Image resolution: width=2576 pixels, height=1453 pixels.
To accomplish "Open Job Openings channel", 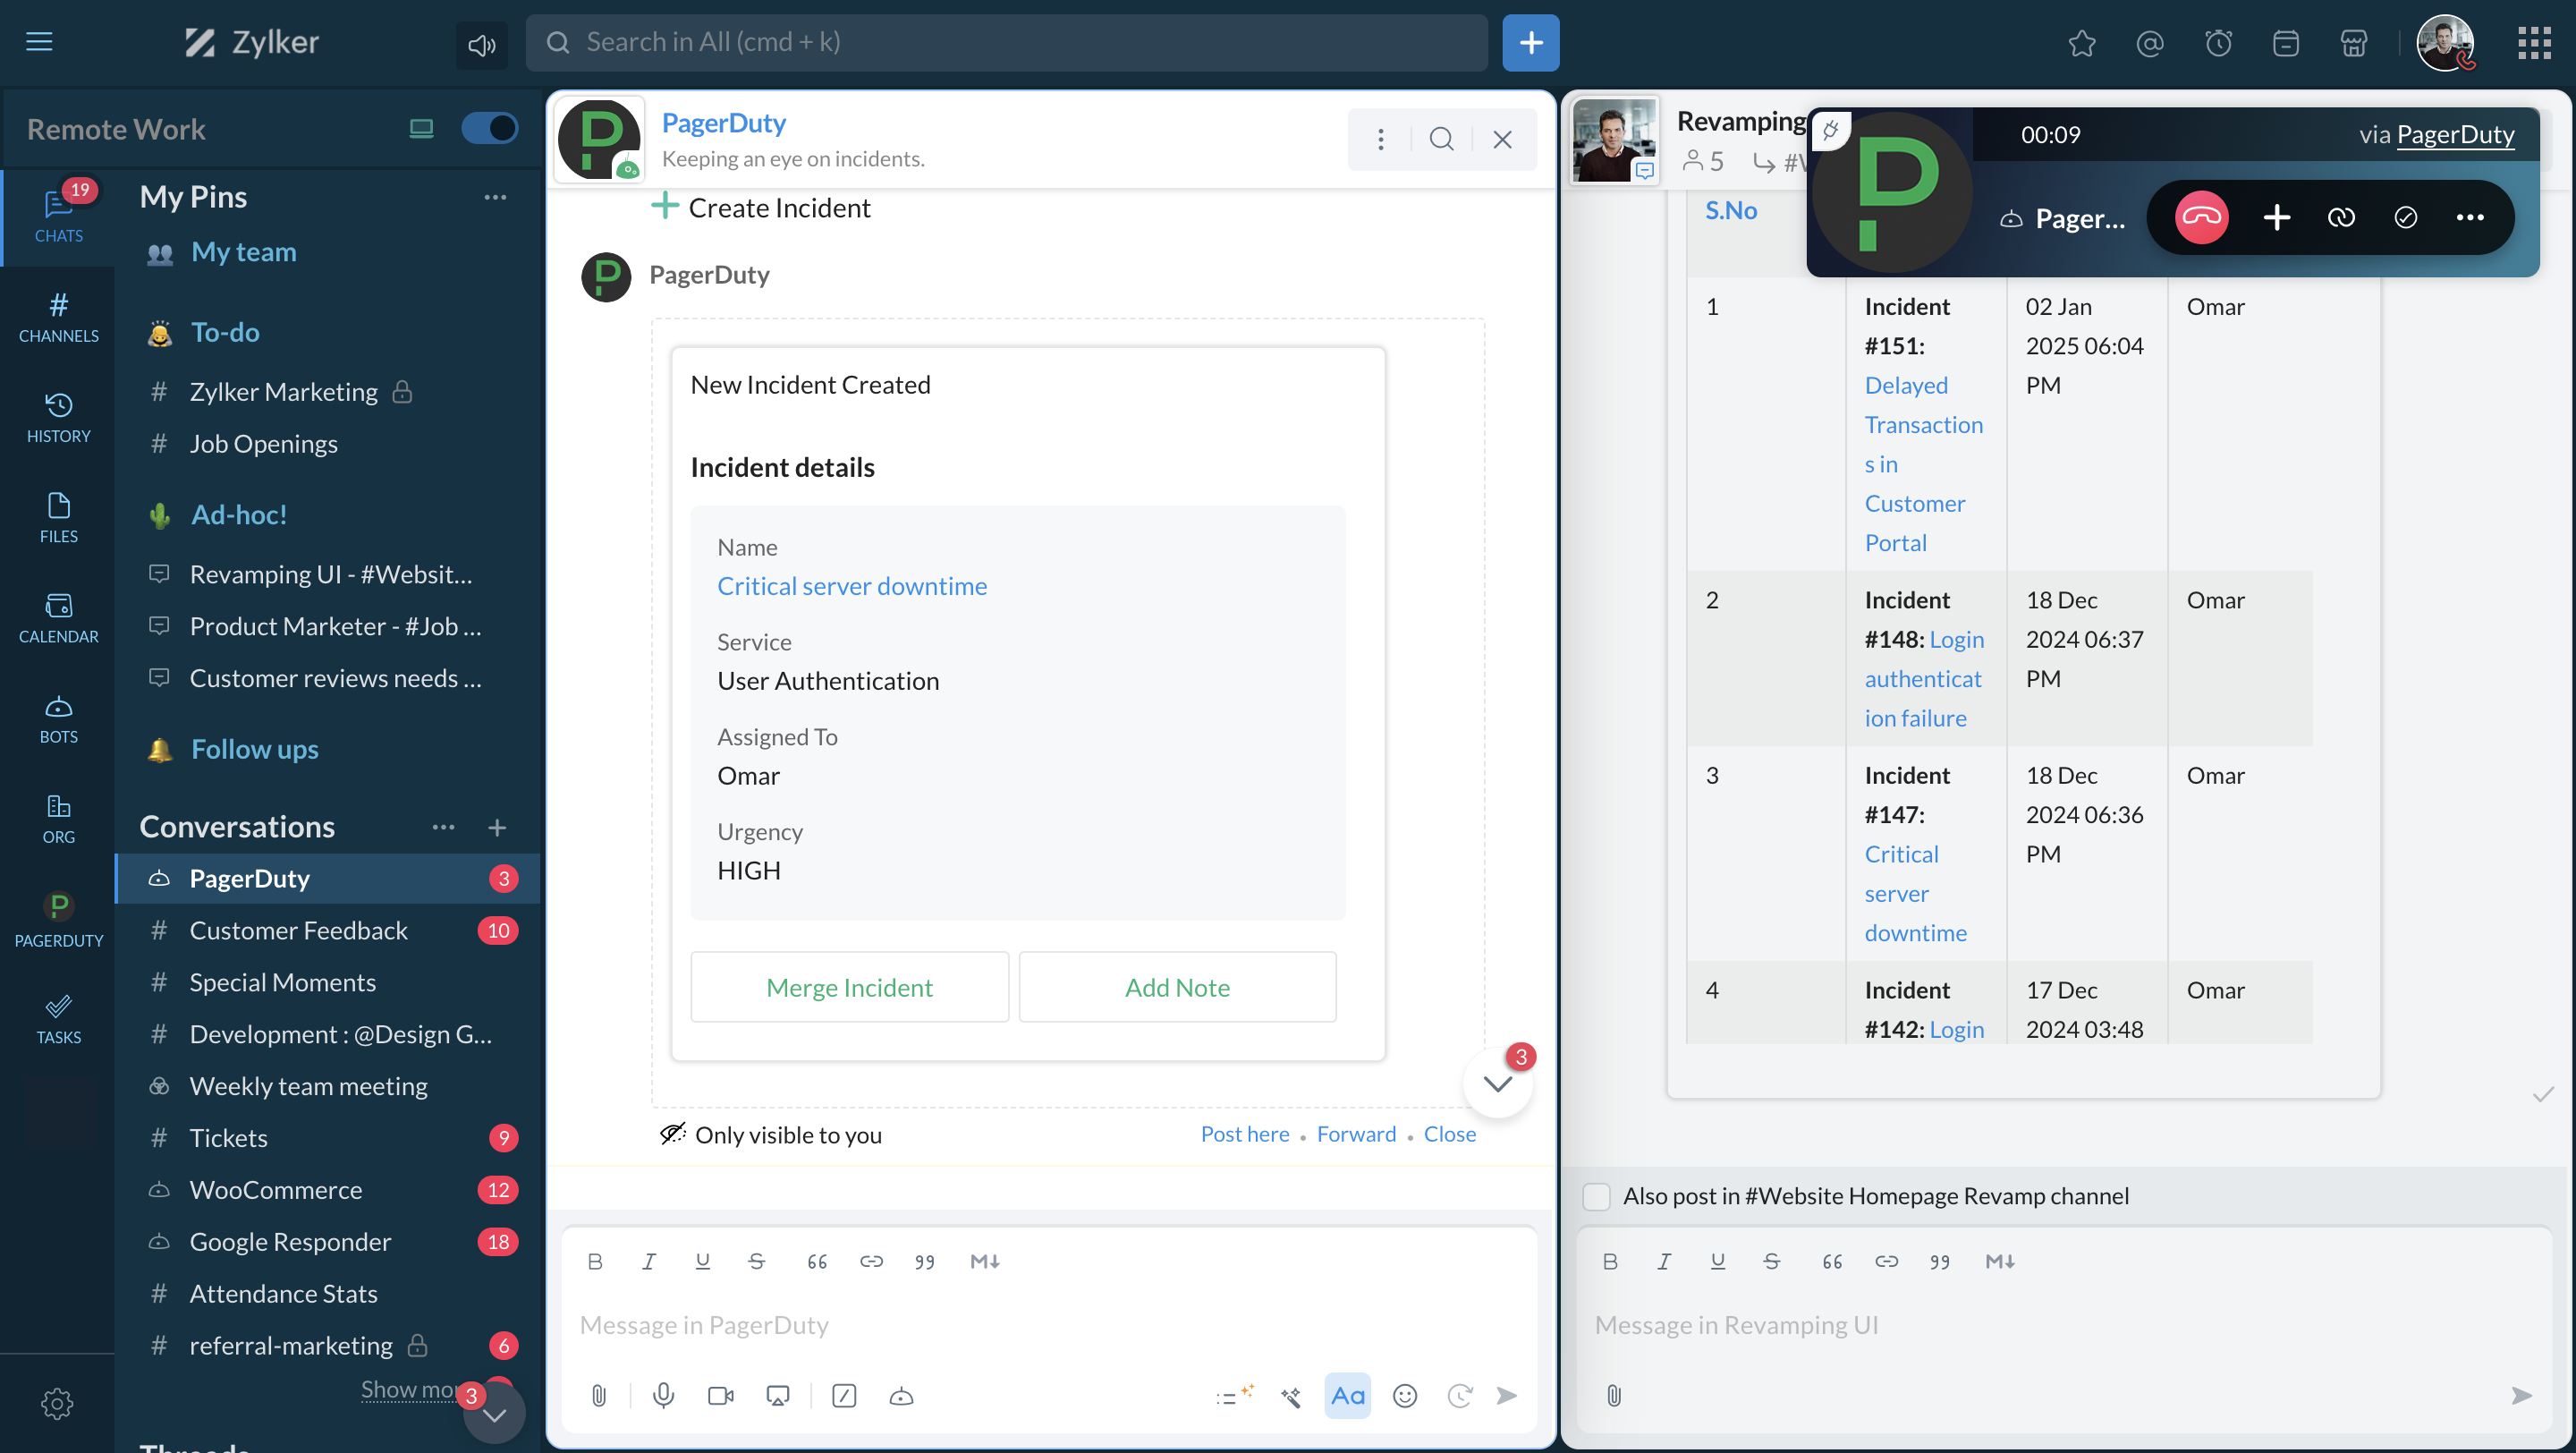I will pyautogui.click(x=264, y=444).
